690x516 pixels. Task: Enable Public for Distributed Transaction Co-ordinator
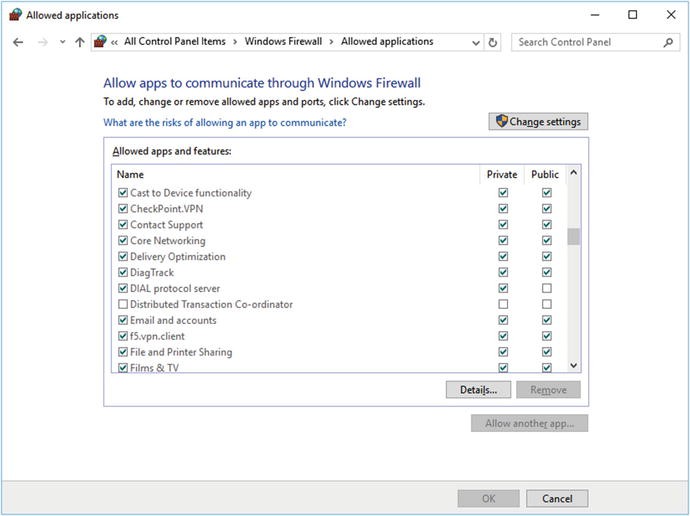click(547, 304)
